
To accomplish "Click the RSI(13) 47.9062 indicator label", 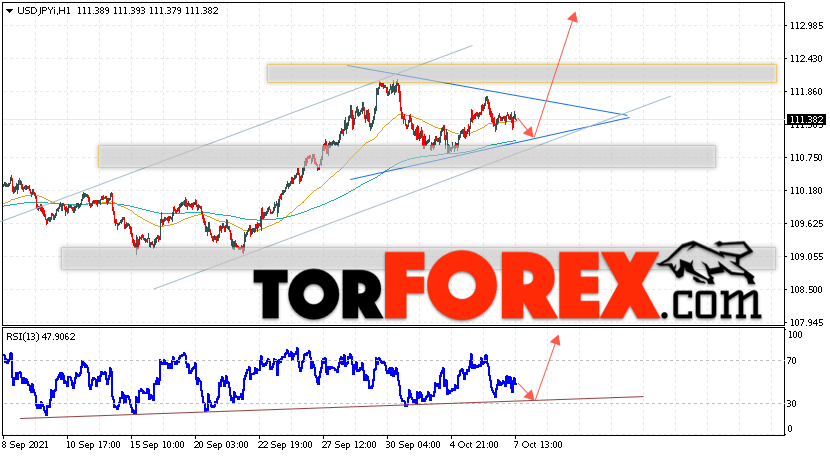I will [x=41, y=337].
